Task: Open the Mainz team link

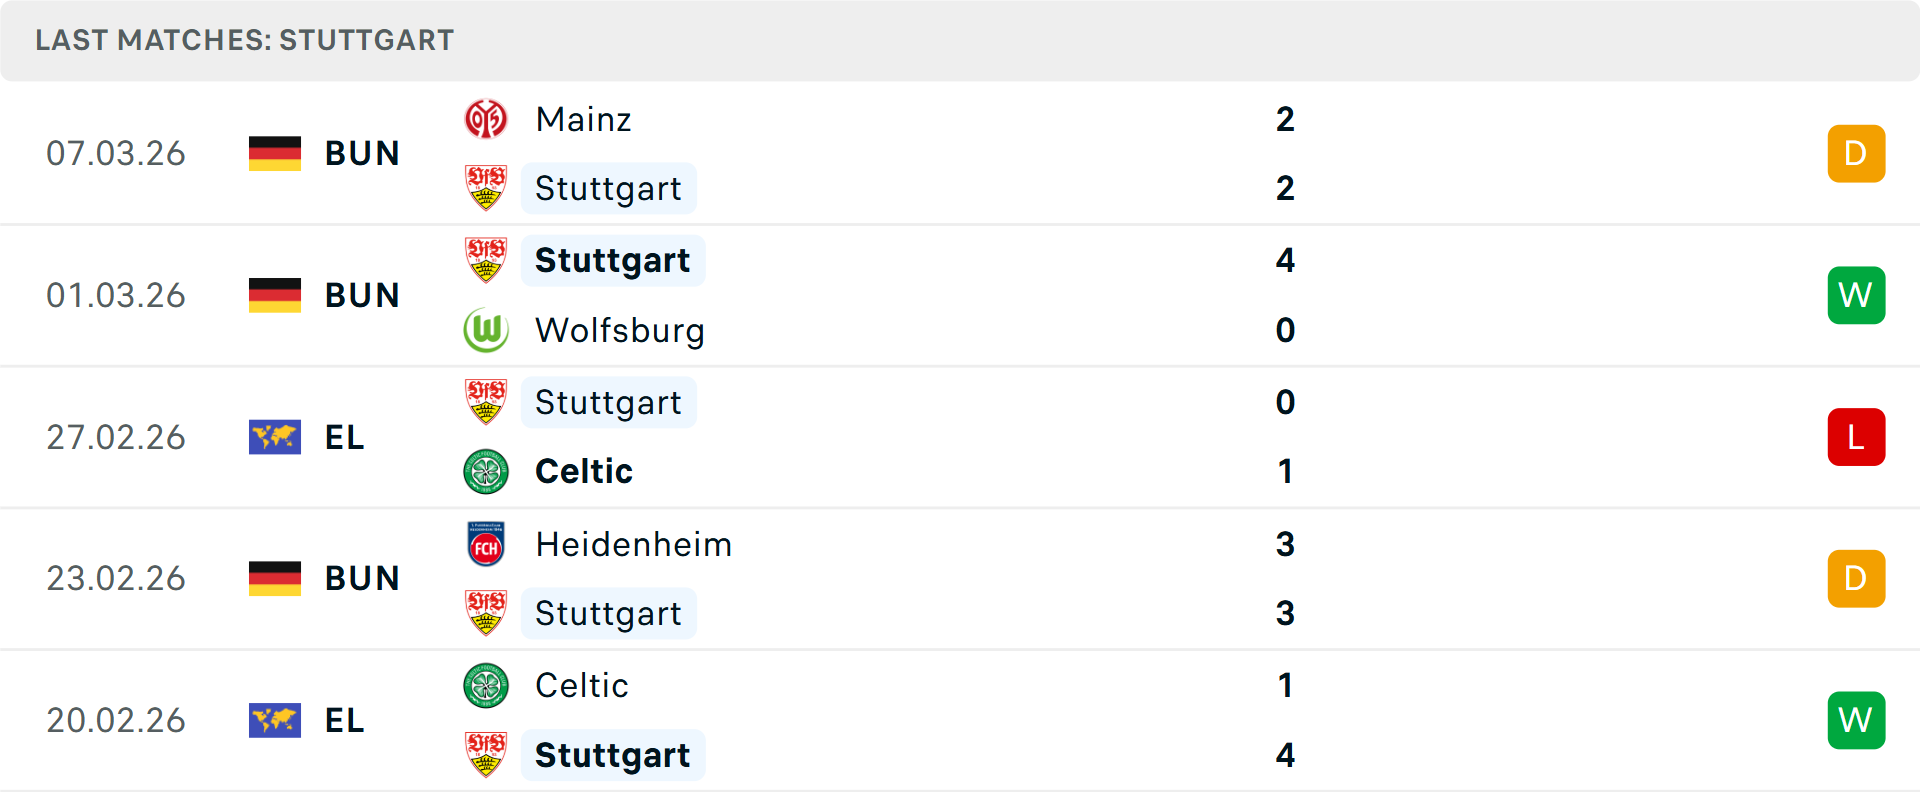Action: tap(583, 120)
